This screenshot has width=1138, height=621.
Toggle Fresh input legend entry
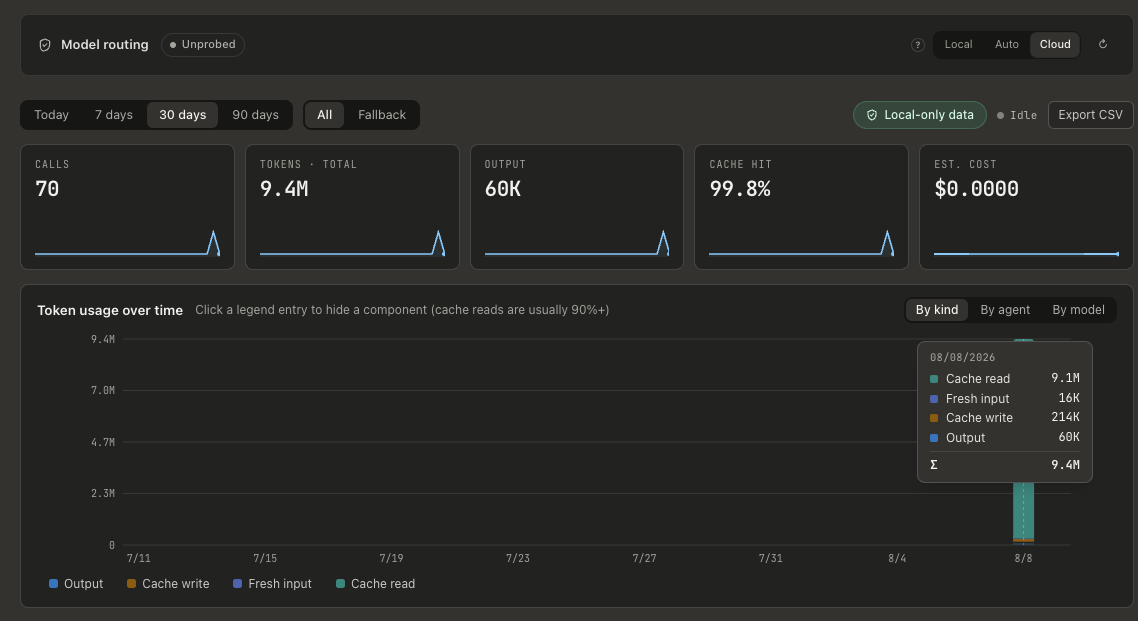click(272, 583)
